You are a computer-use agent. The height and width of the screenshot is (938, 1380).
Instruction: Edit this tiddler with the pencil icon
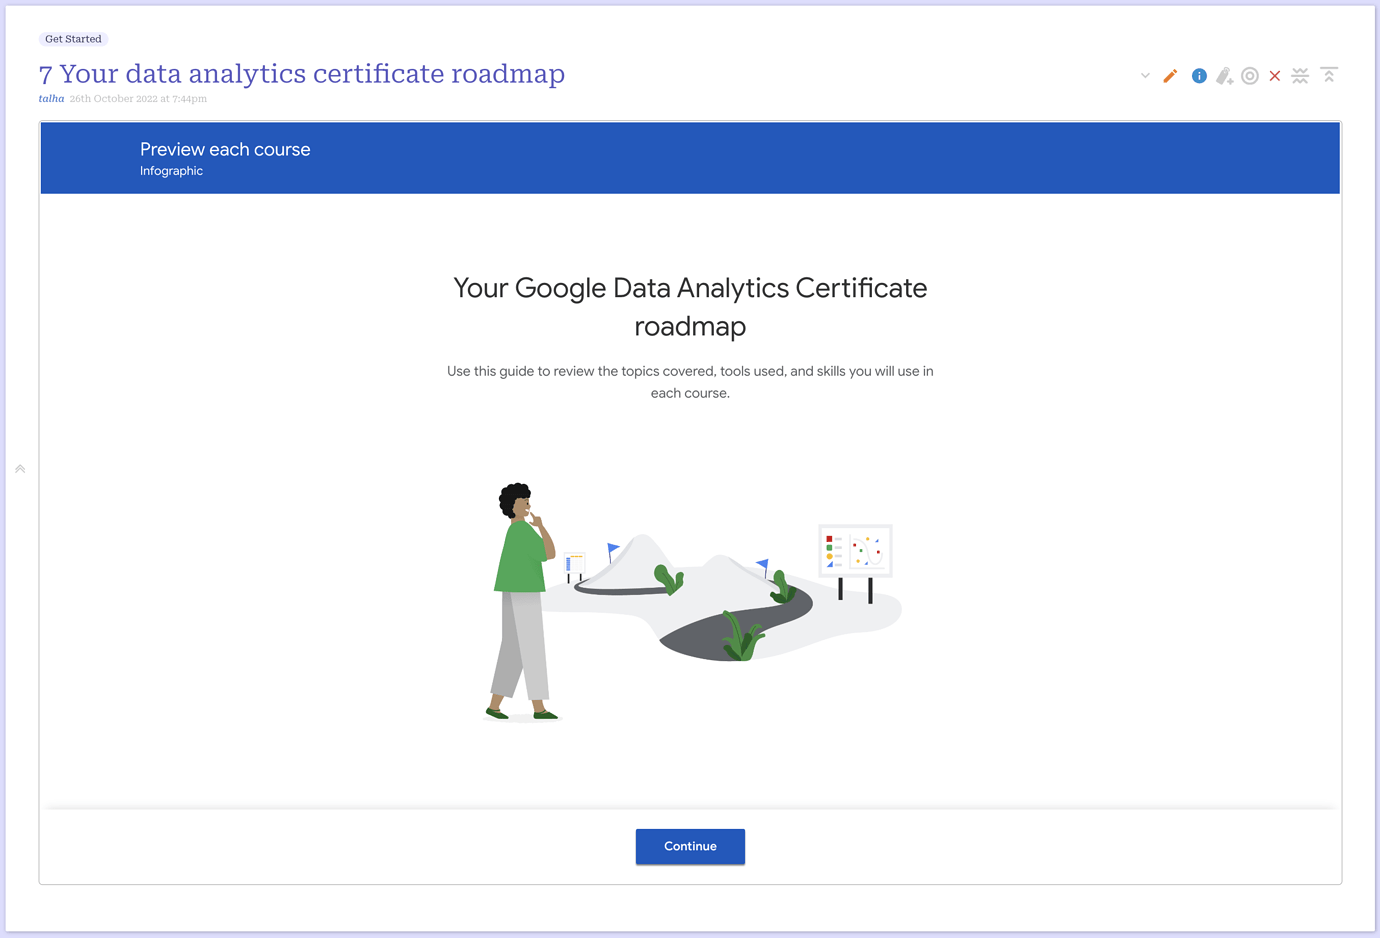click(x=1170, y=76)
